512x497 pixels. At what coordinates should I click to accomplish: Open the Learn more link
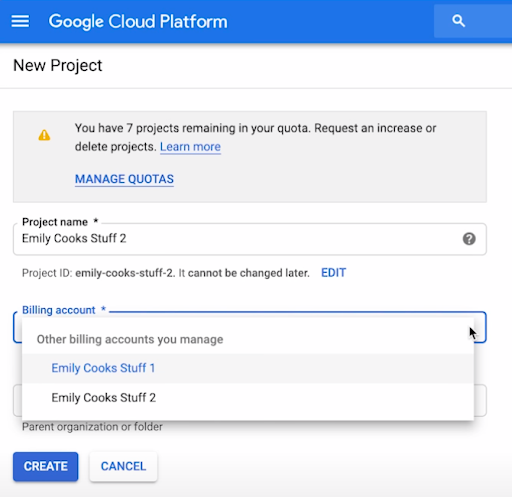[x=190, y=147]
